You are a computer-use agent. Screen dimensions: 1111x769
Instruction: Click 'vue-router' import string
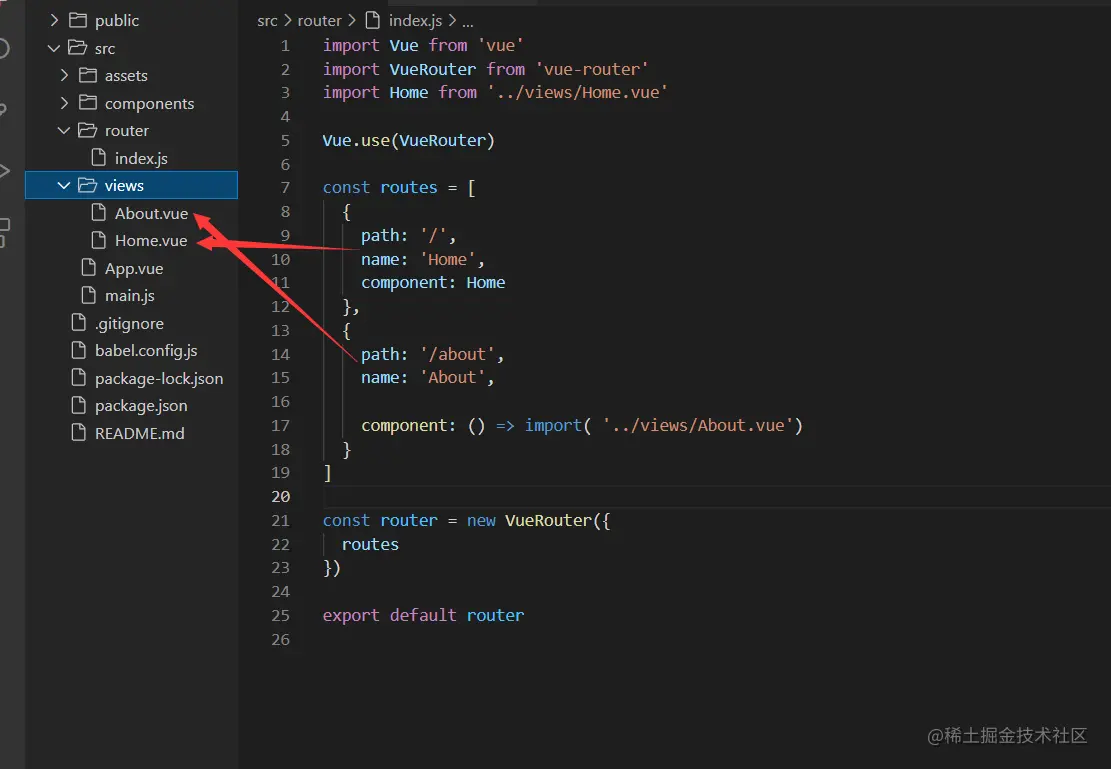tap(592, 69)
